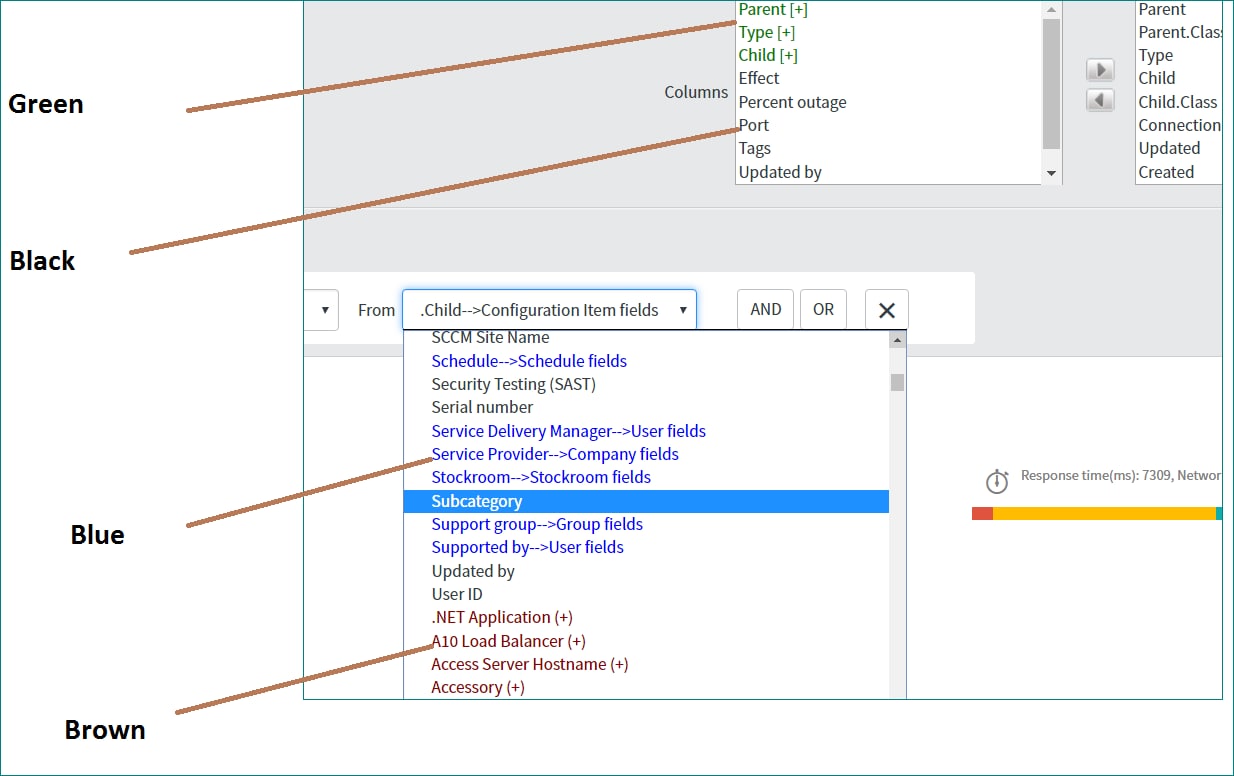Open the Schedule-->Schedule fields link
The image size is (1234, 776).
(x=529, y=360)
